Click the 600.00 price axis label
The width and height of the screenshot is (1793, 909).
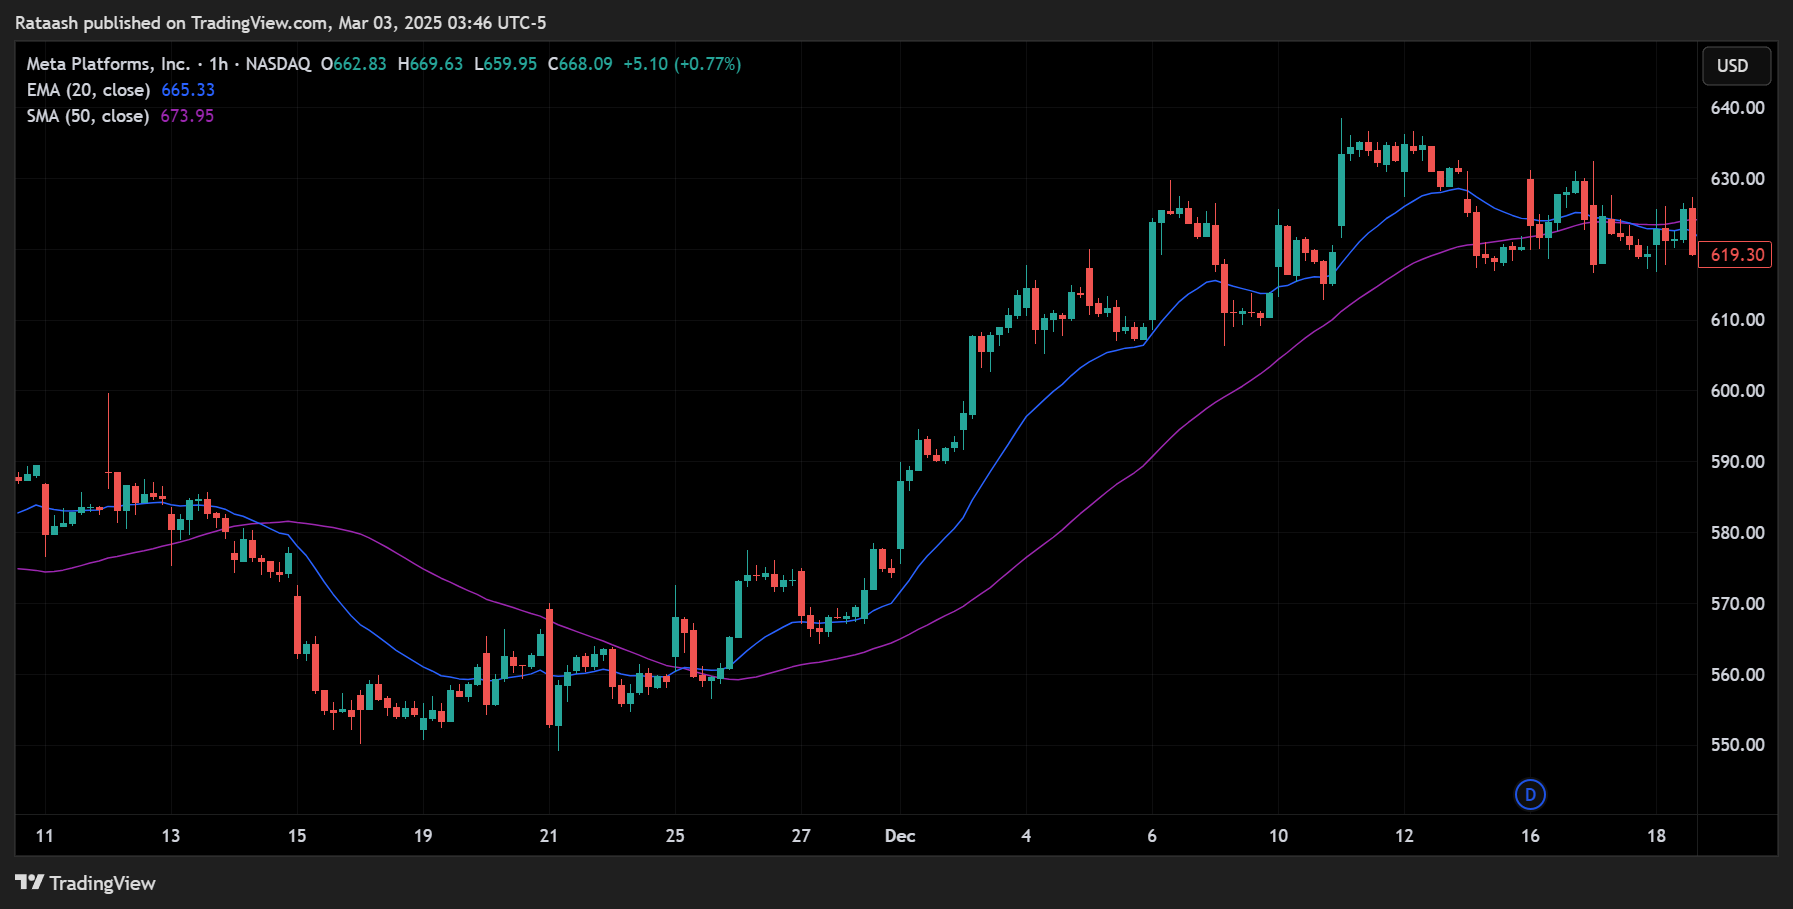[1737, 391]
